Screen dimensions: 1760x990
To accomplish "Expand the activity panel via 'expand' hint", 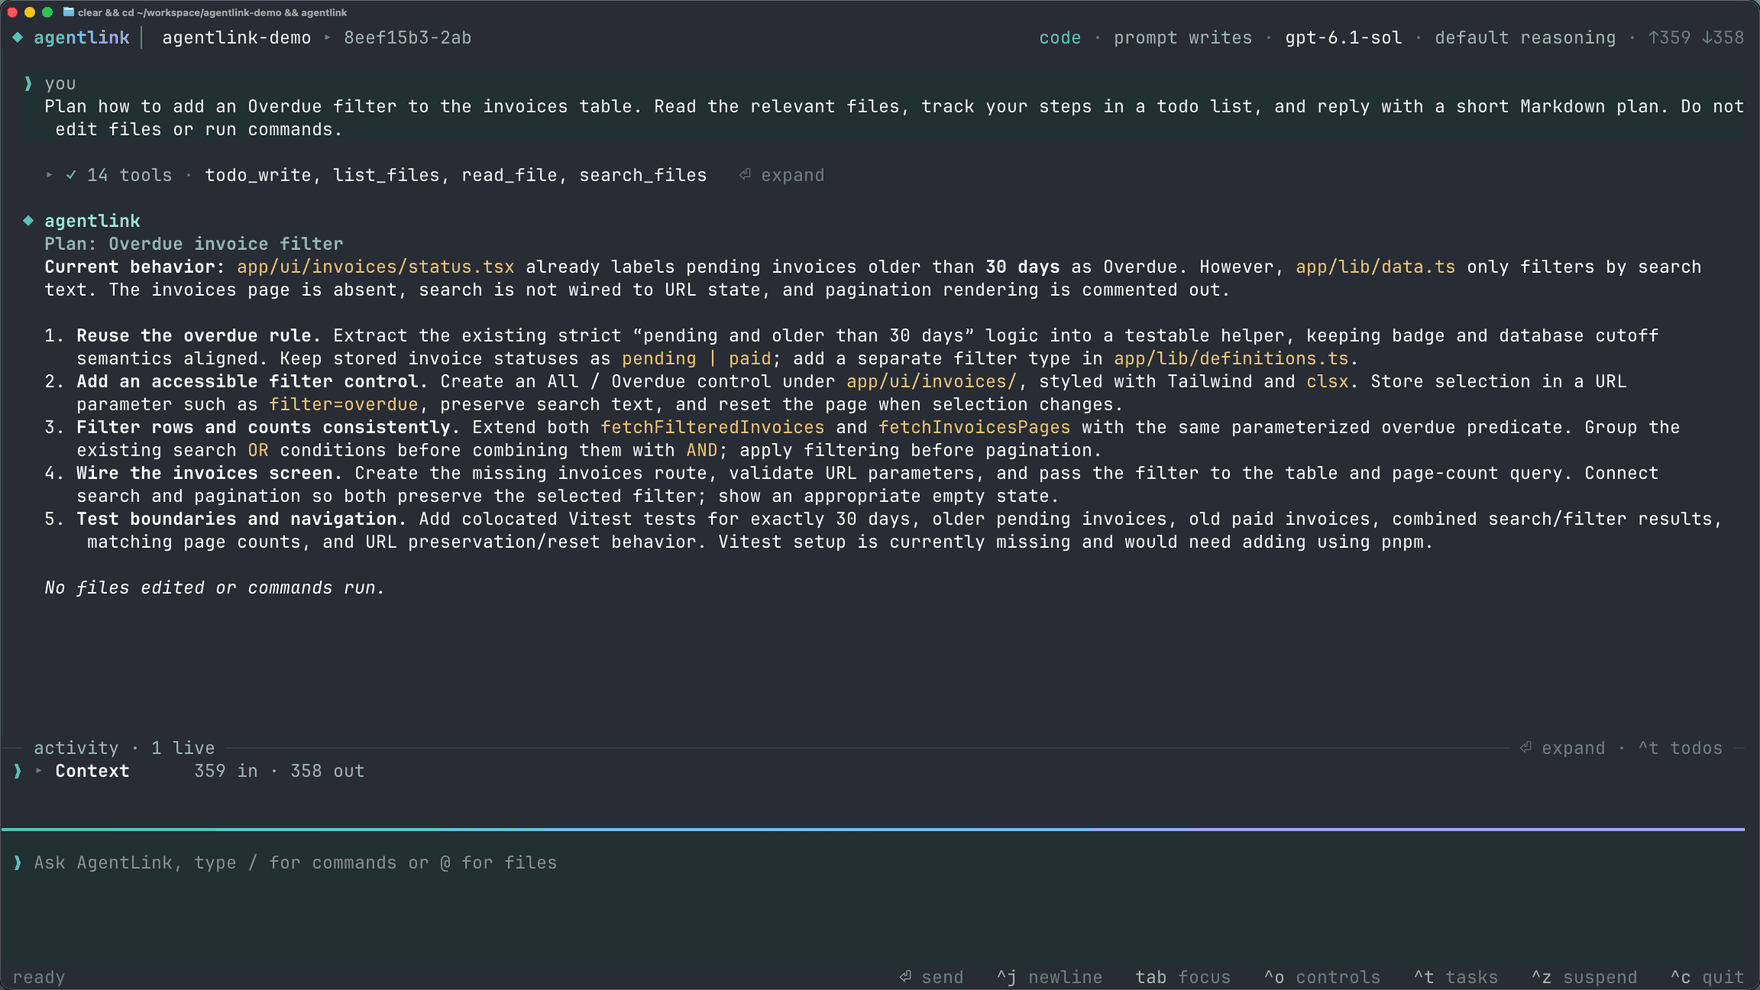I will click(x=1573, y=748).
